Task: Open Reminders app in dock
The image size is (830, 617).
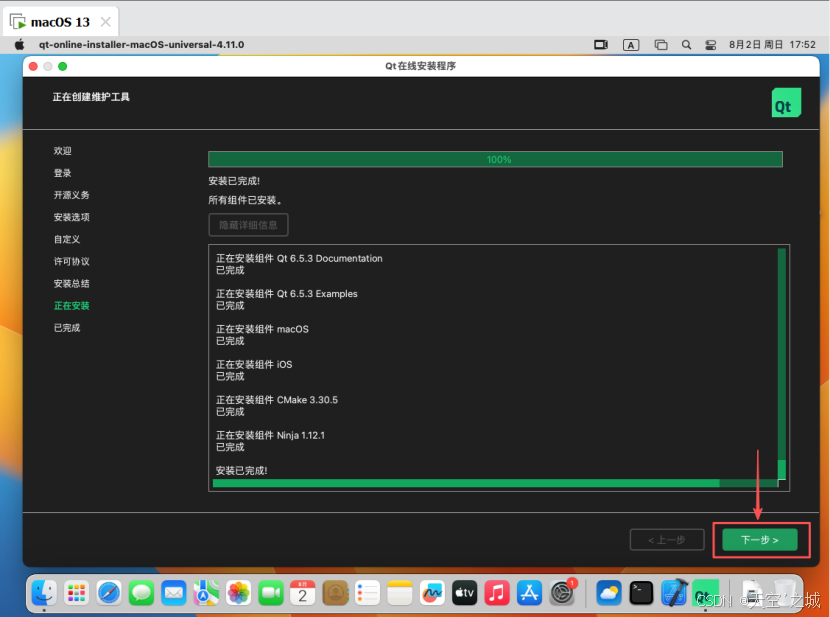Action: [367, 593]
